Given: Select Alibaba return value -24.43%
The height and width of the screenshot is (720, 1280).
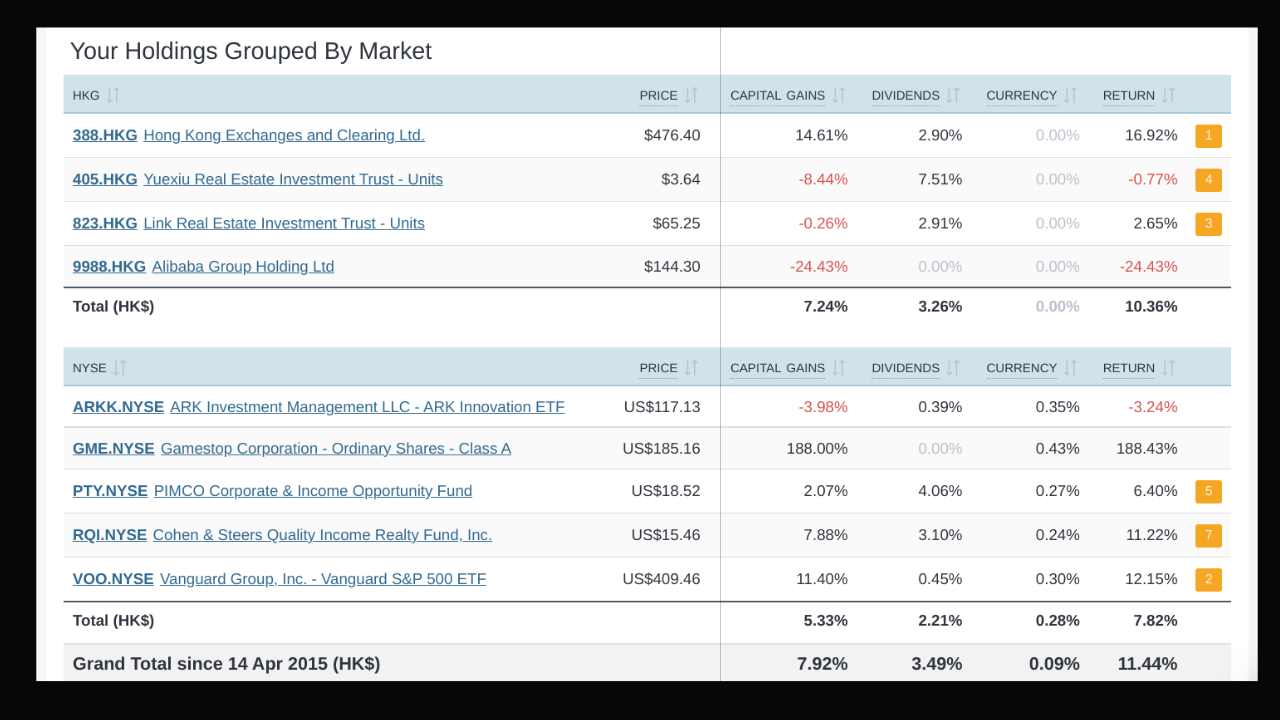Looking at the screenshot, I should (x=1149, y=267).
